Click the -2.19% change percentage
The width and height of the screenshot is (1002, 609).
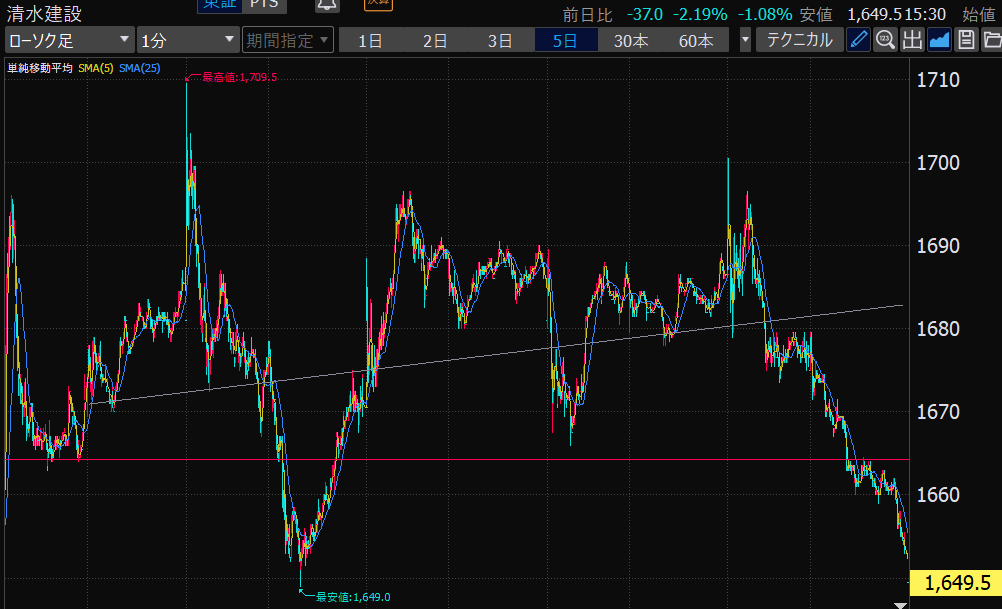700,14
